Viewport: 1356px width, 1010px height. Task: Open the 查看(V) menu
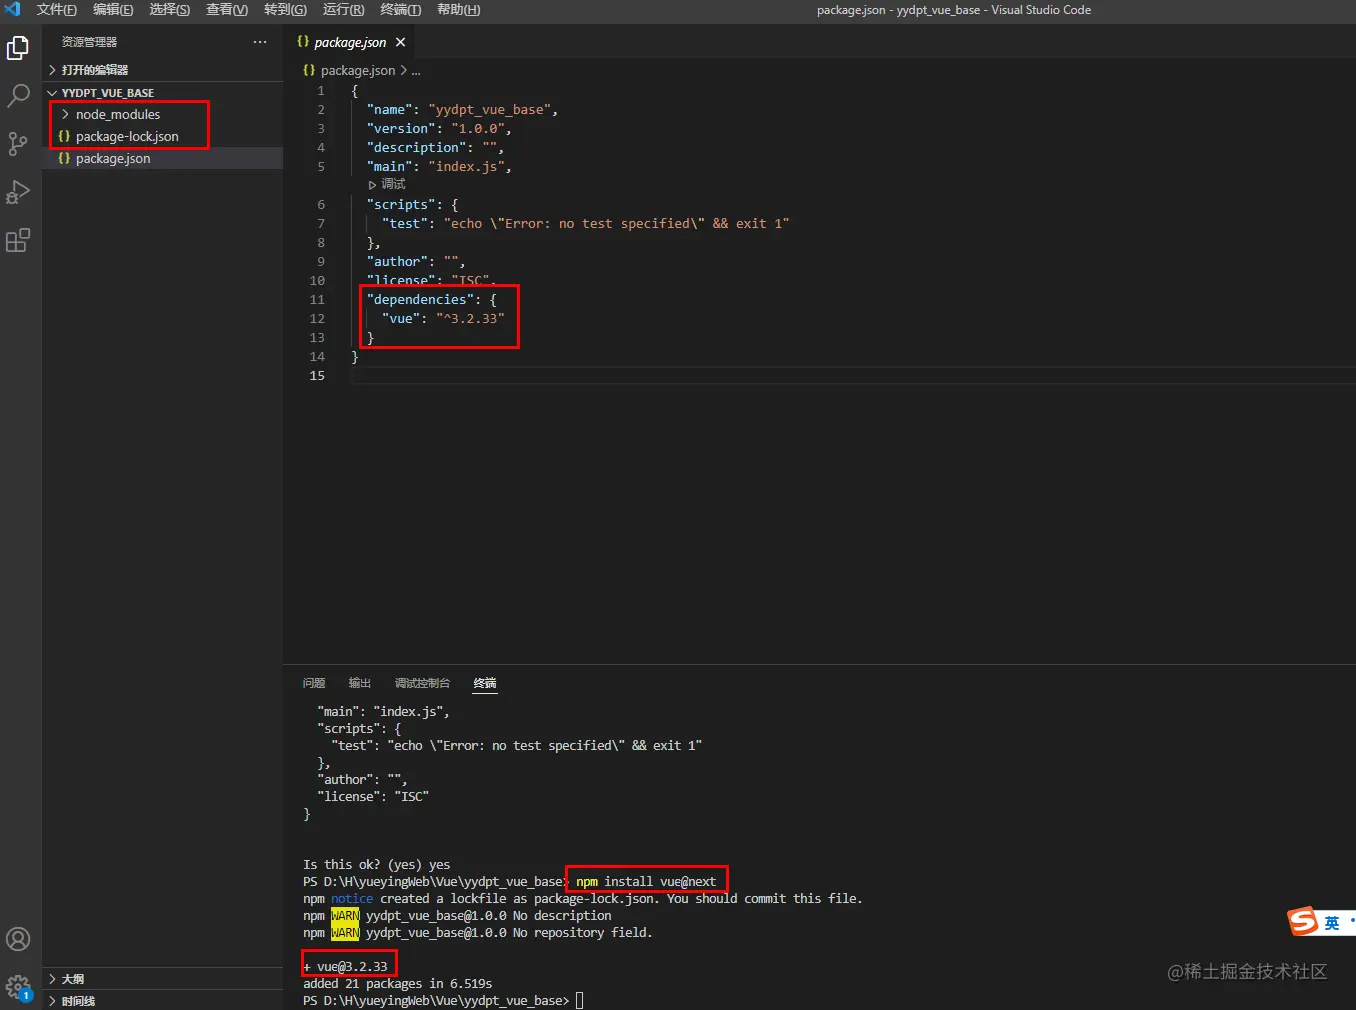click(x=227, y=9)
